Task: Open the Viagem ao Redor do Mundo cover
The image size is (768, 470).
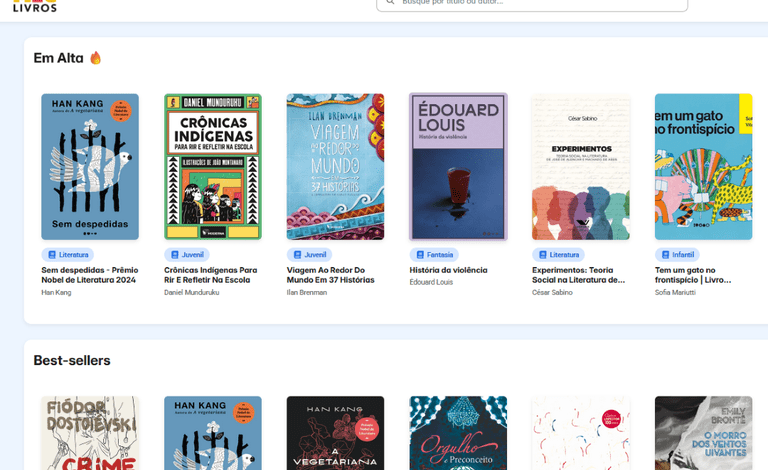Action: (x=335, y=167)
